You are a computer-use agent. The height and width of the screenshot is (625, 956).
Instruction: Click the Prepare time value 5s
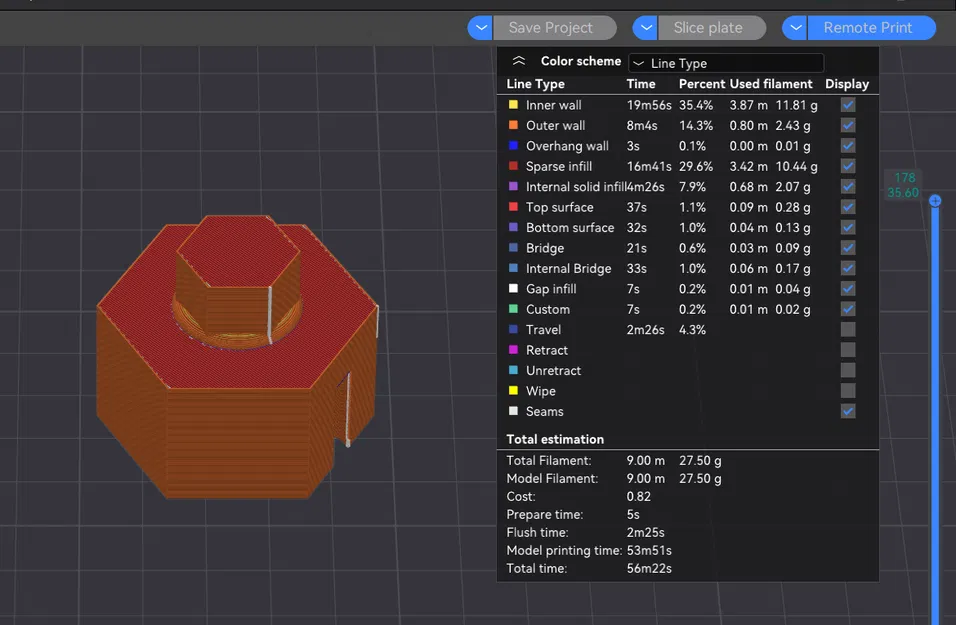633,515
